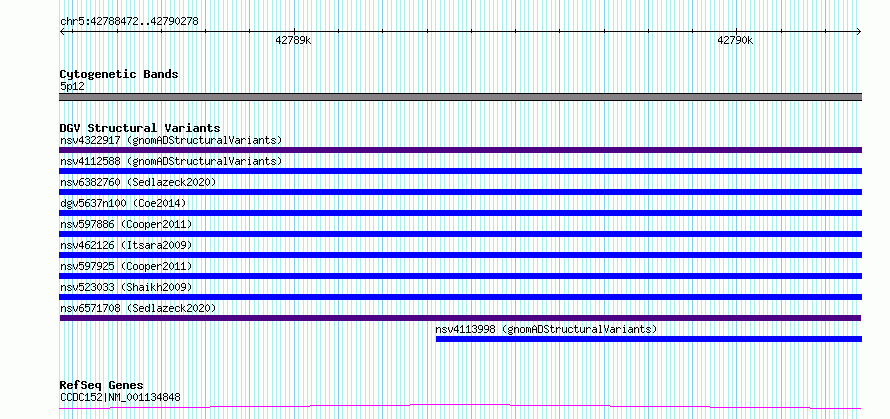Open the RefSeq Genes track heading
Screen dimensions: 890x419
pos(101,386)
